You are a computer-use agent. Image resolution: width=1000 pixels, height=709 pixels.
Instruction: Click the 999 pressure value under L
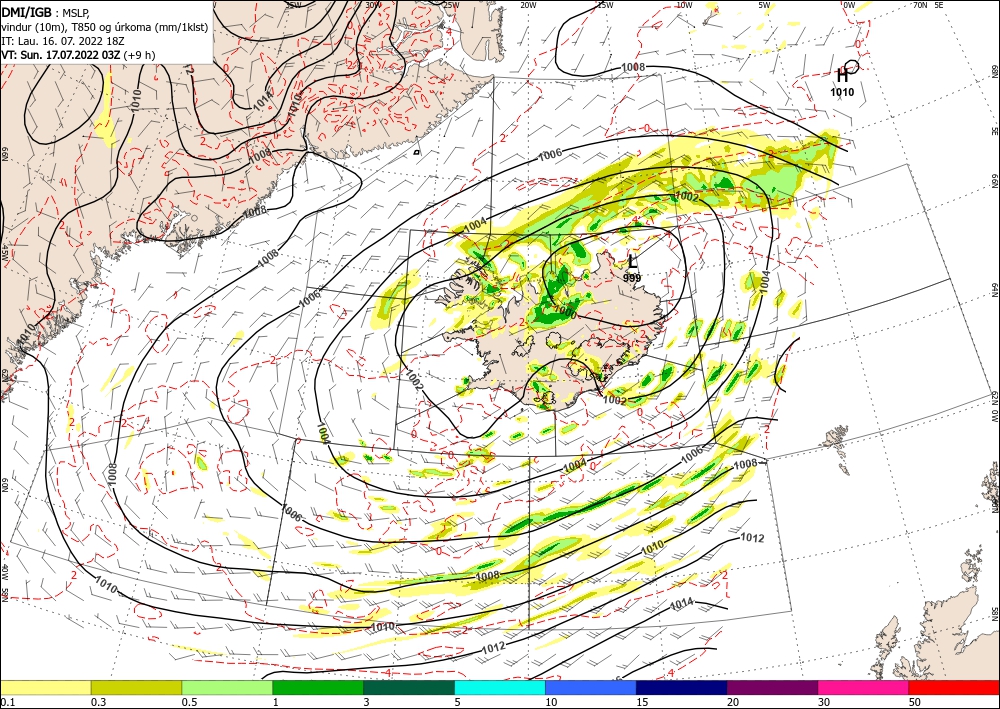click(x=632, y=278)
